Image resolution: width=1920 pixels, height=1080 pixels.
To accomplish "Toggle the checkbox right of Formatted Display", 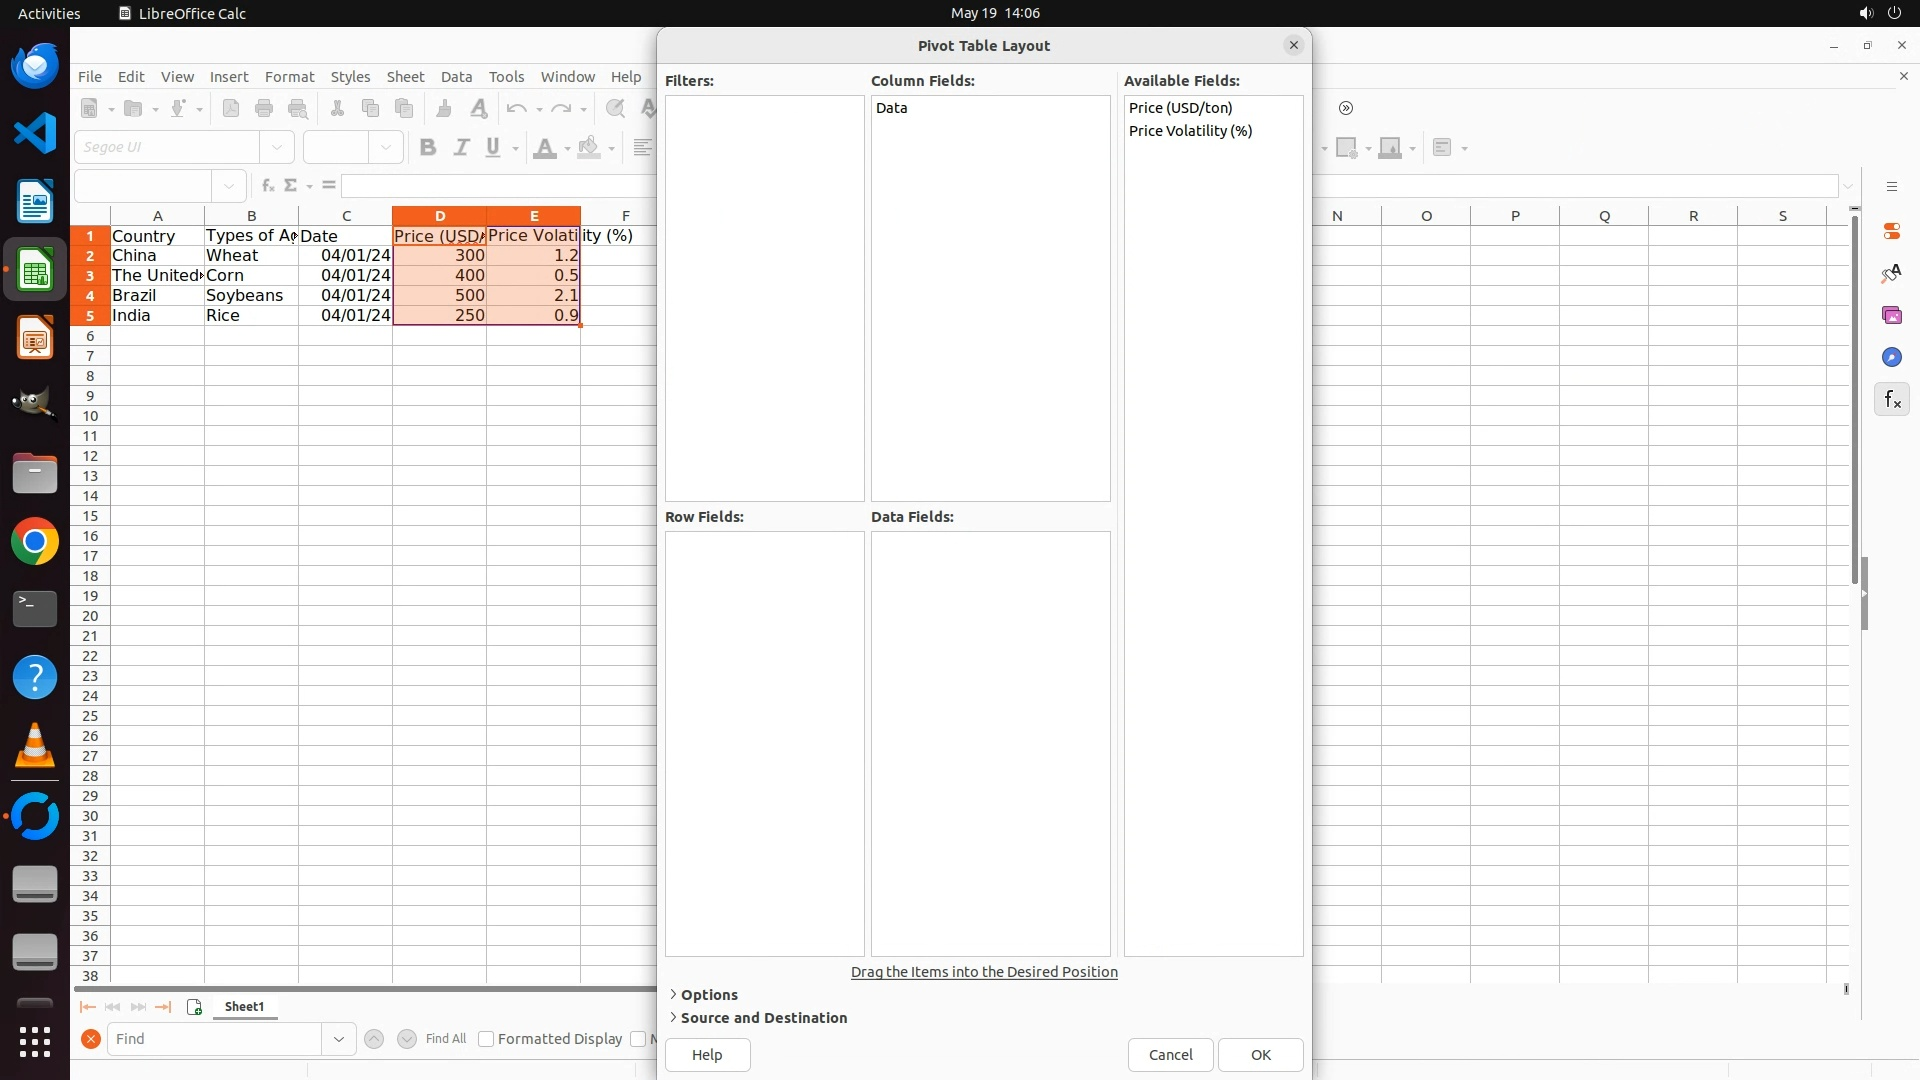I will (638, 1039).
